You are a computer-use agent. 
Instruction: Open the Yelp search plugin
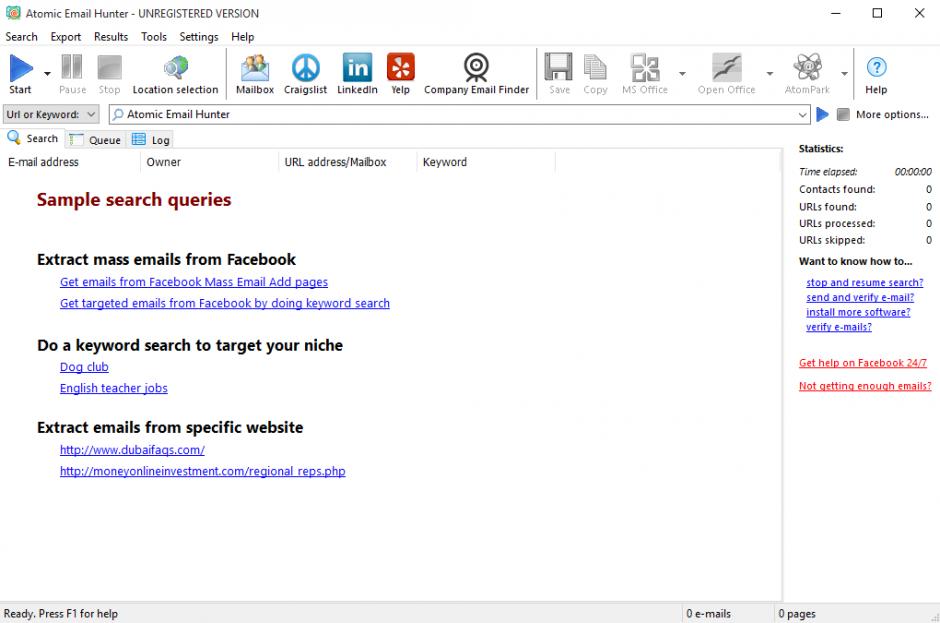coord(400,74)
